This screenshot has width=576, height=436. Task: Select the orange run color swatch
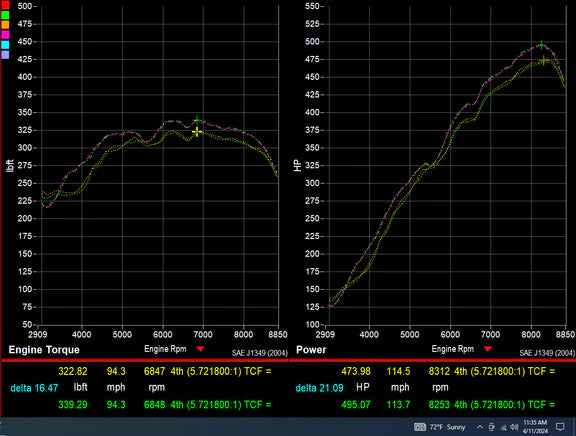coord(5,25)
